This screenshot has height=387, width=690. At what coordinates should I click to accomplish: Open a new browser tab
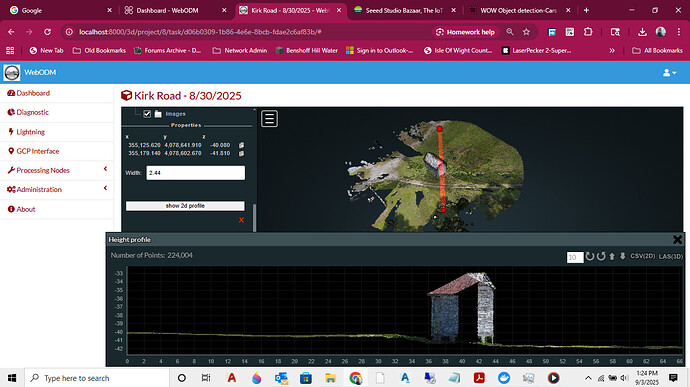pos(586,10)
